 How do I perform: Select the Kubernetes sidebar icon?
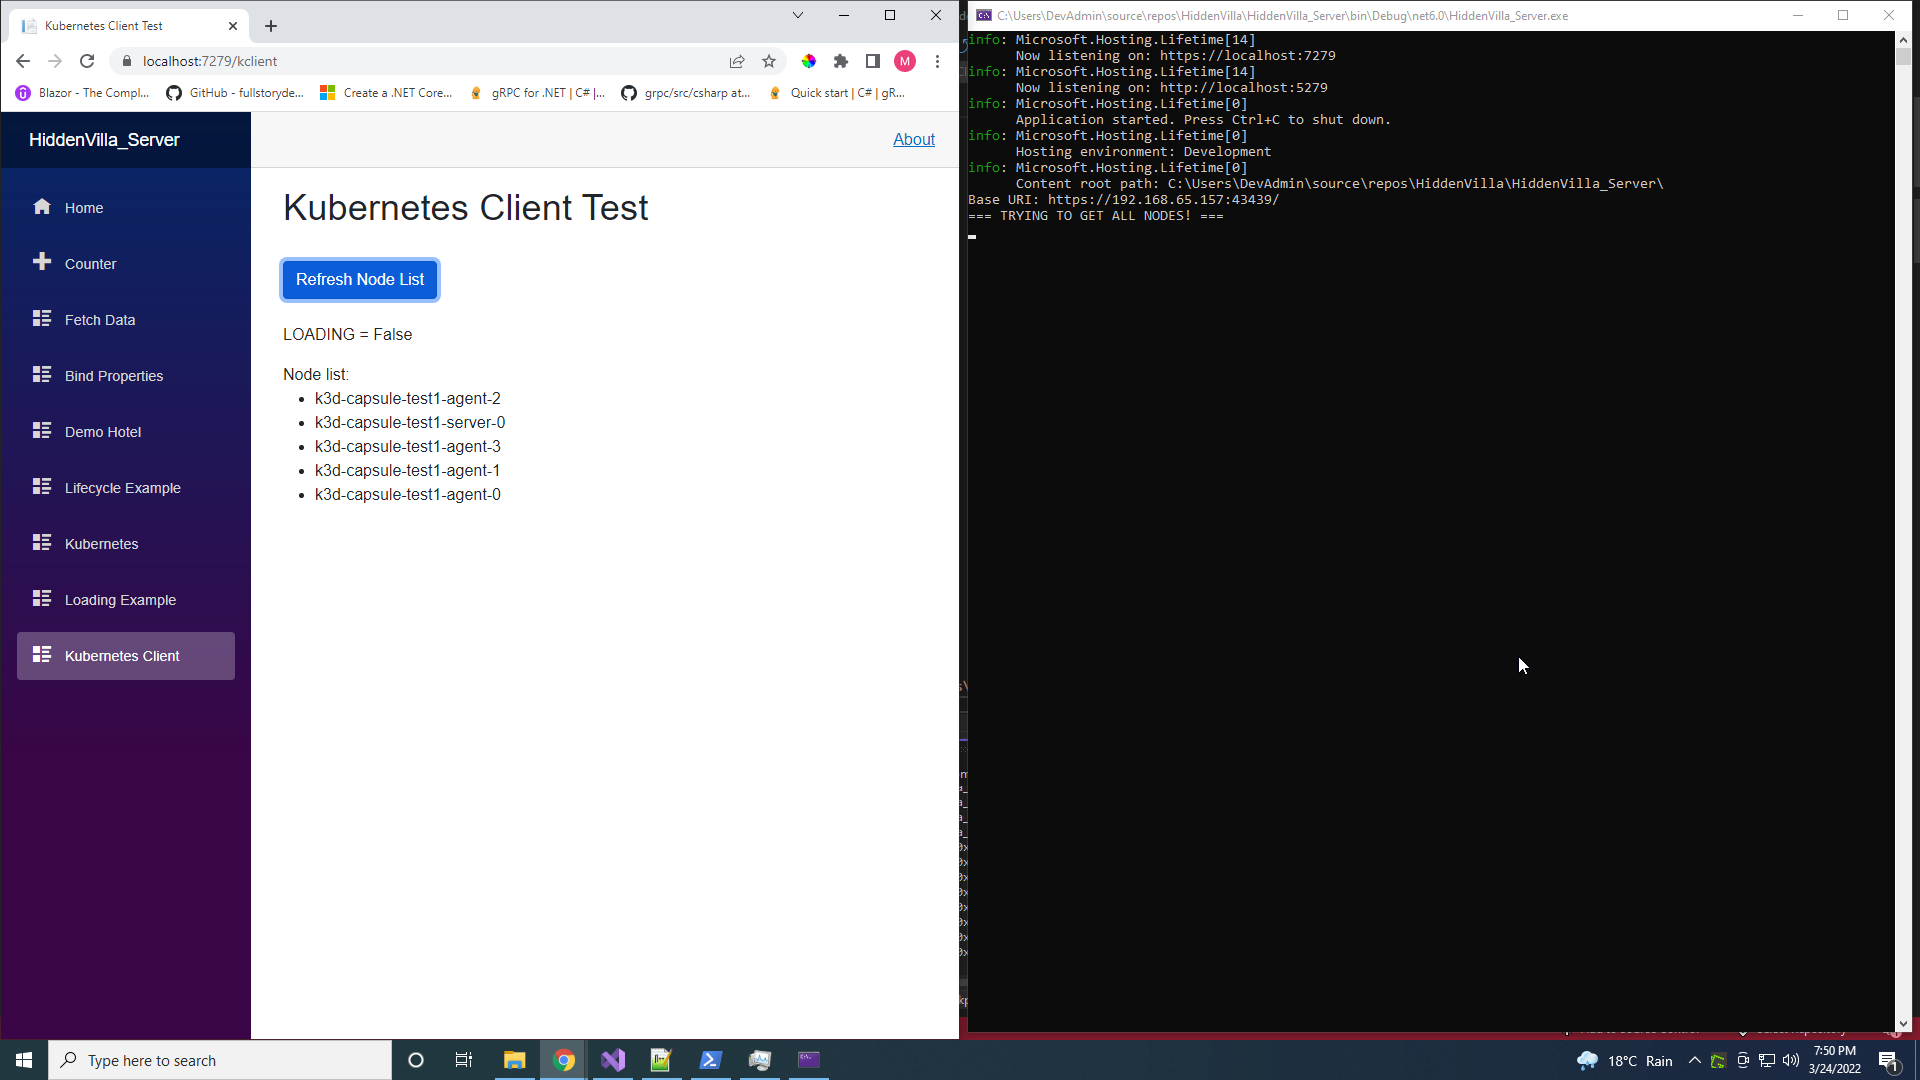pyautogui.click(x=42, y=542)
